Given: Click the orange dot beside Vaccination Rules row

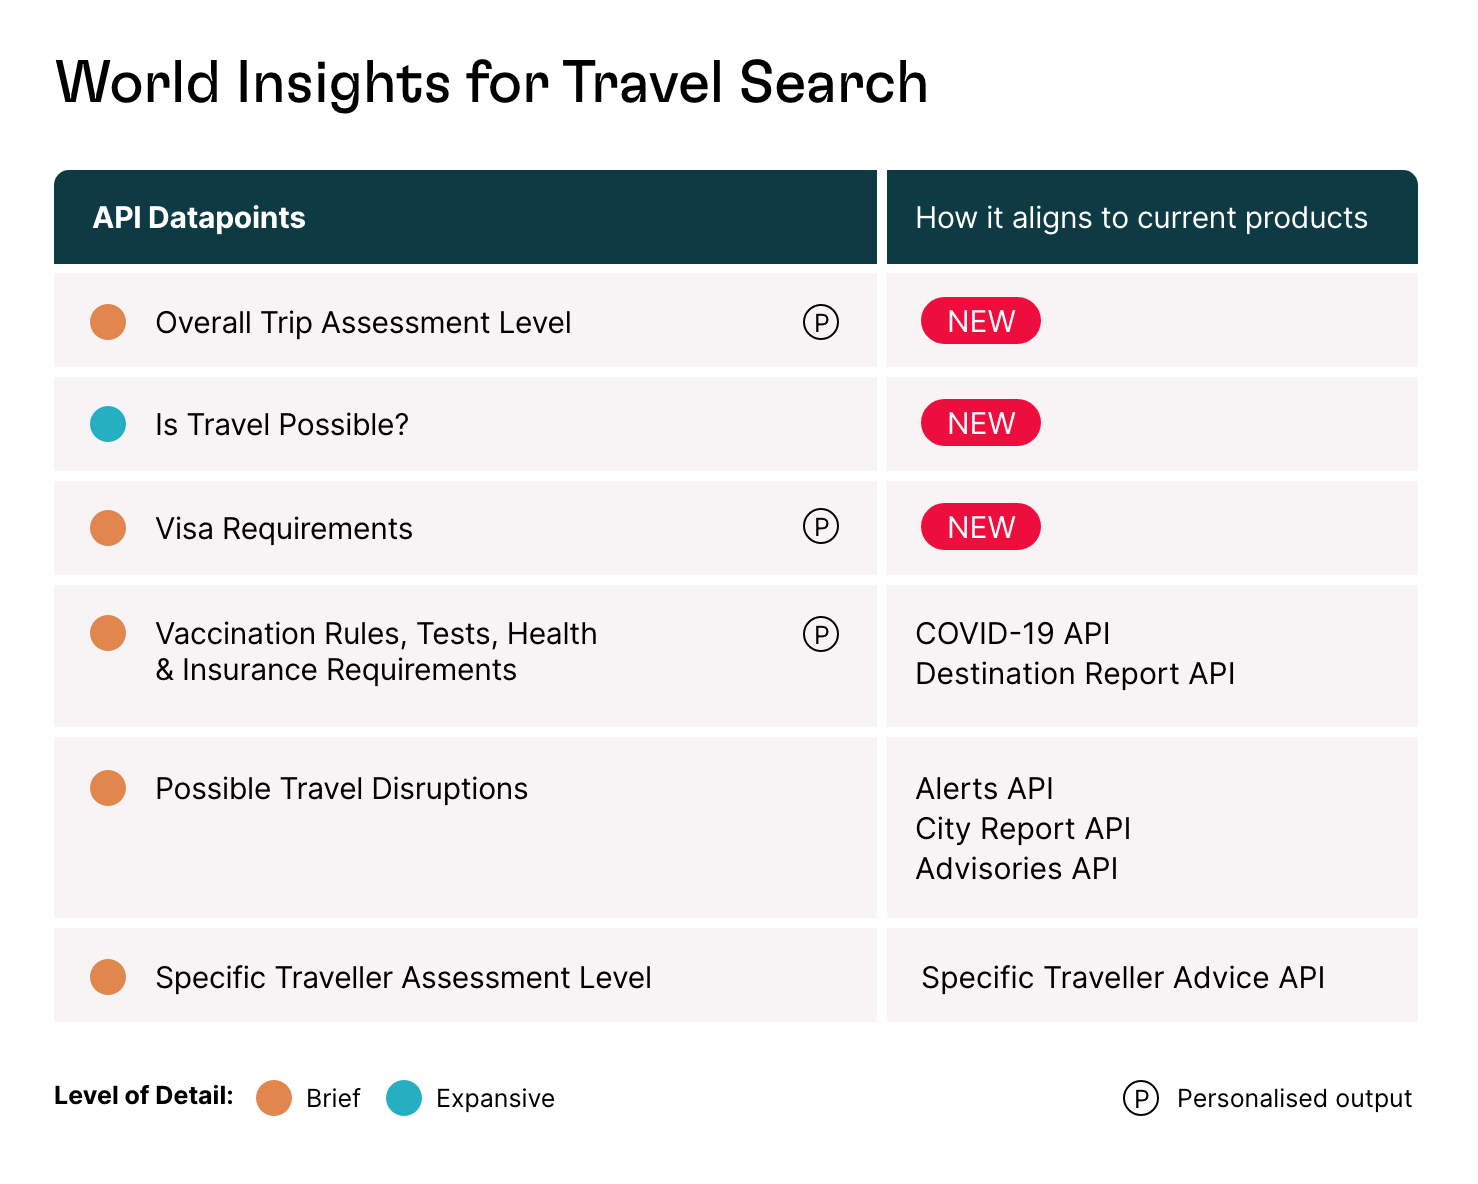Looking at the screenshot, I should (x=108, y=633).
